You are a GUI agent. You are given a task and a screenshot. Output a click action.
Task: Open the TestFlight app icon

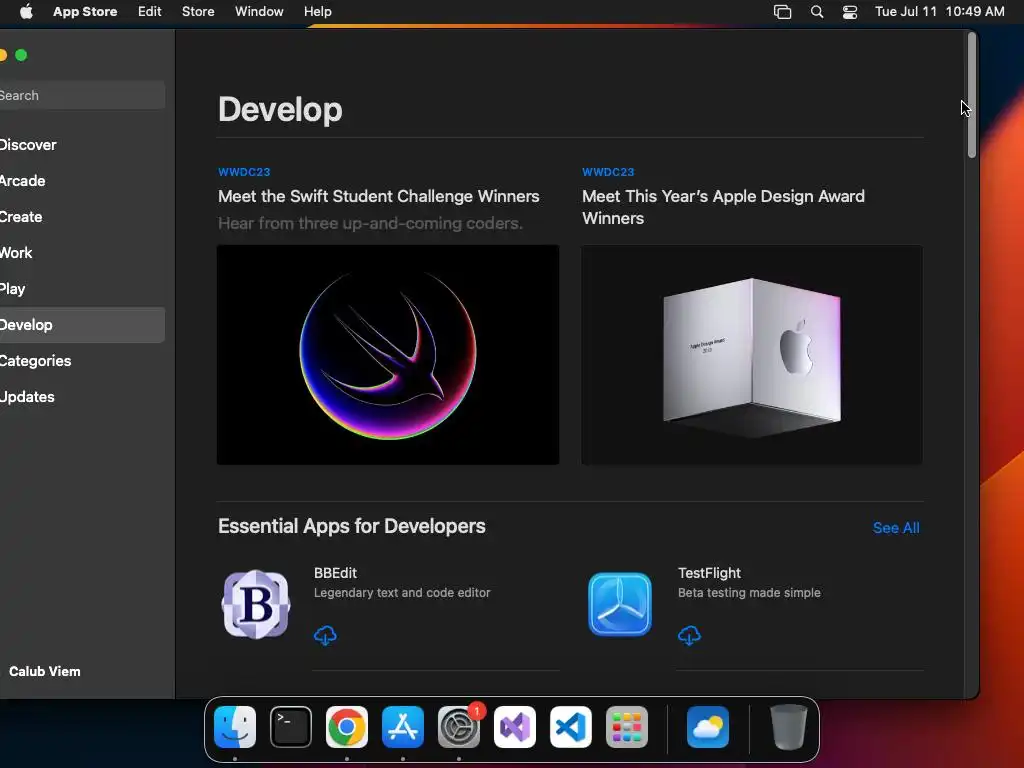(620, 604)
